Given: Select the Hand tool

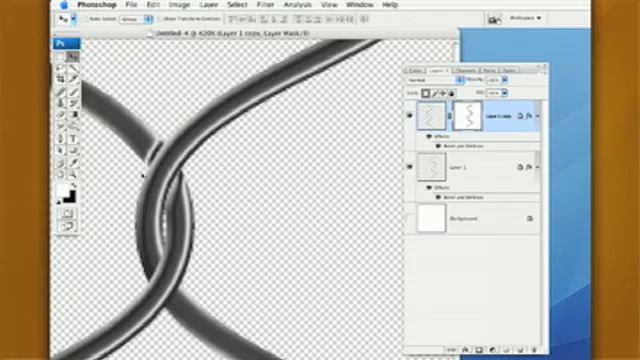Looking at the screenshot, I should [x=61, y=175].
